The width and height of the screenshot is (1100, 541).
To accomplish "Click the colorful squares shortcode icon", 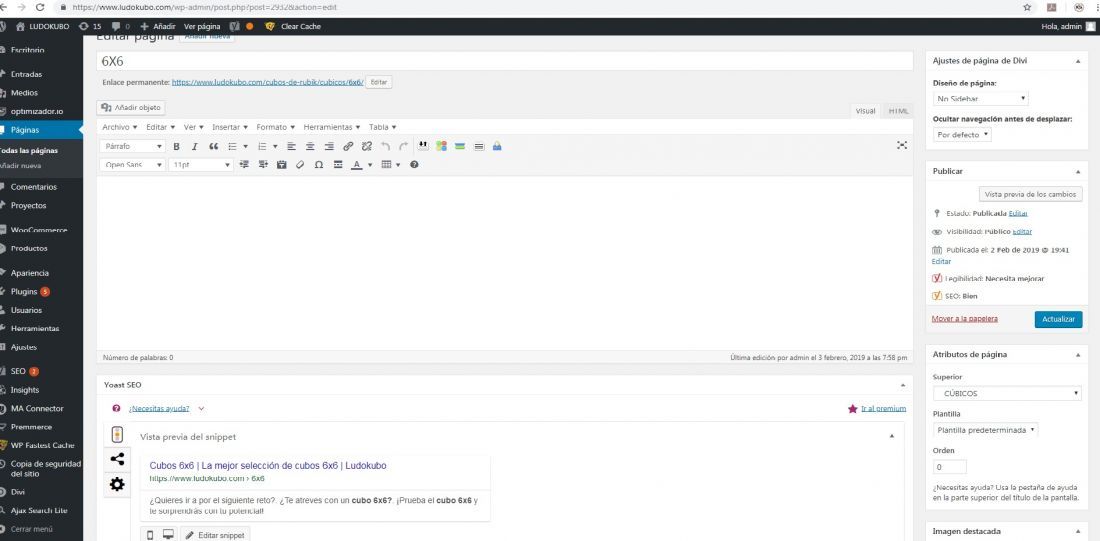I will point(441,146).
